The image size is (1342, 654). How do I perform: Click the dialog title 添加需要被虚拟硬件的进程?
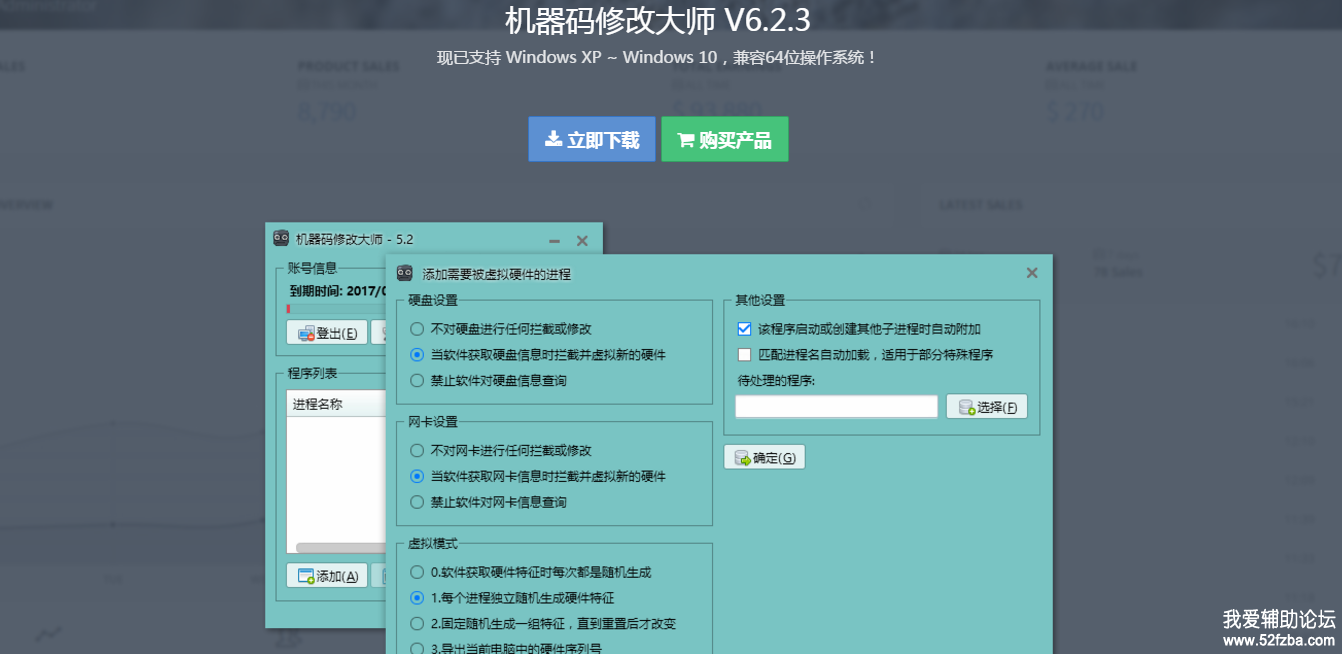click(x=497, y=274)
